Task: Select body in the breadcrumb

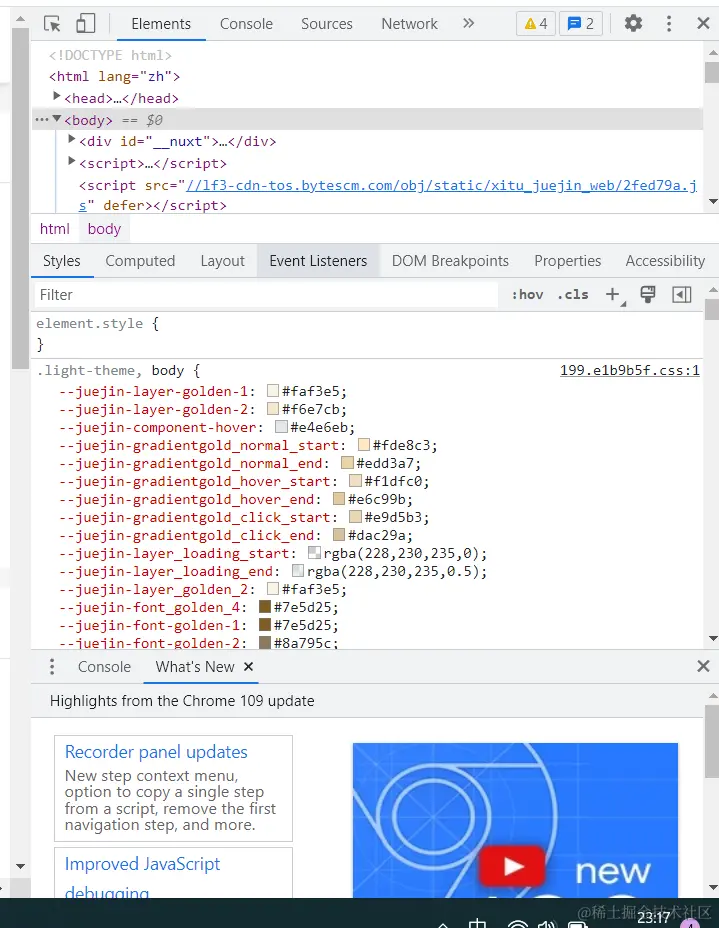Action: coord(104,229)
